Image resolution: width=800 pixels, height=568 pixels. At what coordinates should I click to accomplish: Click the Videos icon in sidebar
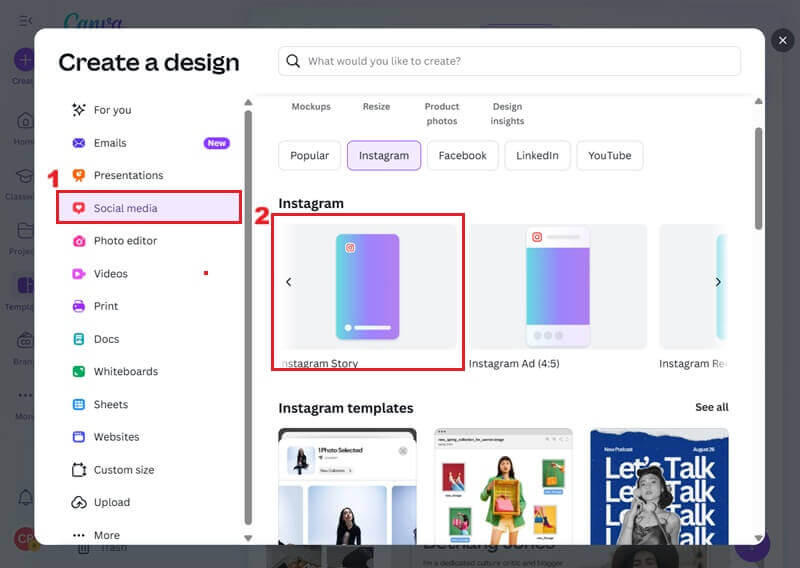click(x=79, y=274)
